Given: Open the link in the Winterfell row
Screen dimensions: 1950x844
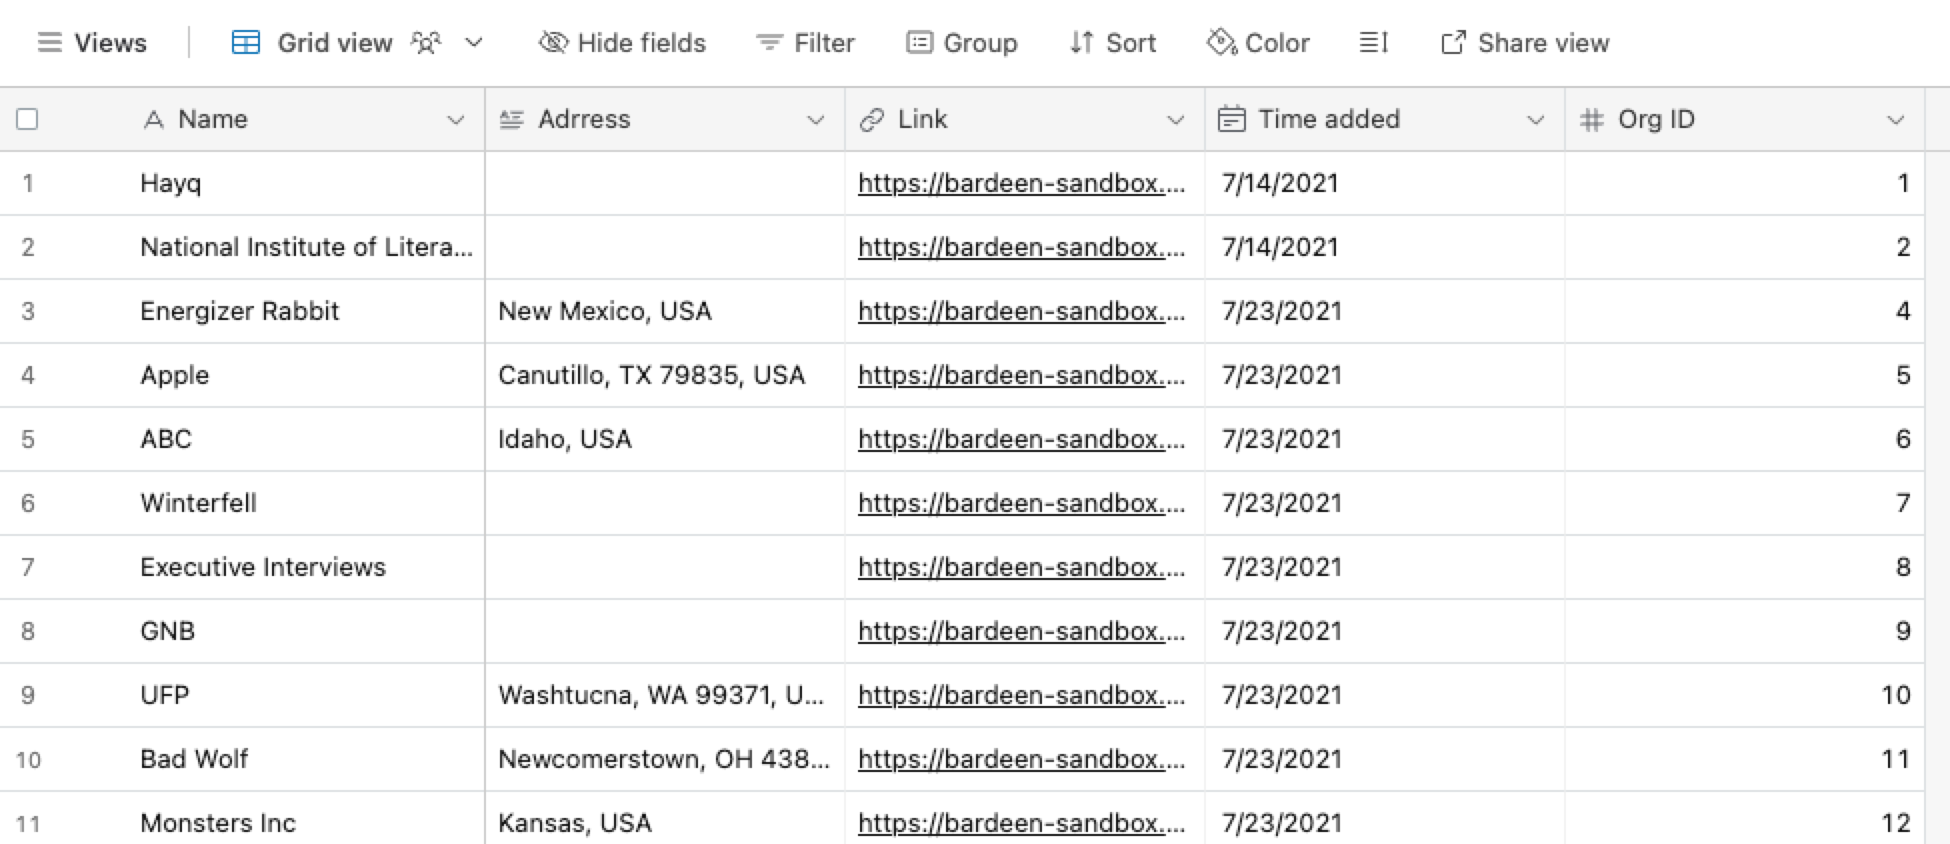Looking at the screenshot, I should [x=1022, y=503].
